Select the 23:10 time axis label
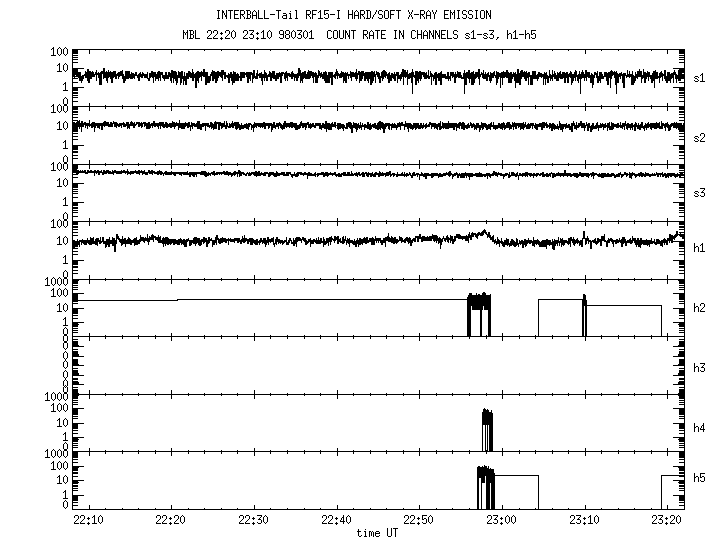 point(584,520)
